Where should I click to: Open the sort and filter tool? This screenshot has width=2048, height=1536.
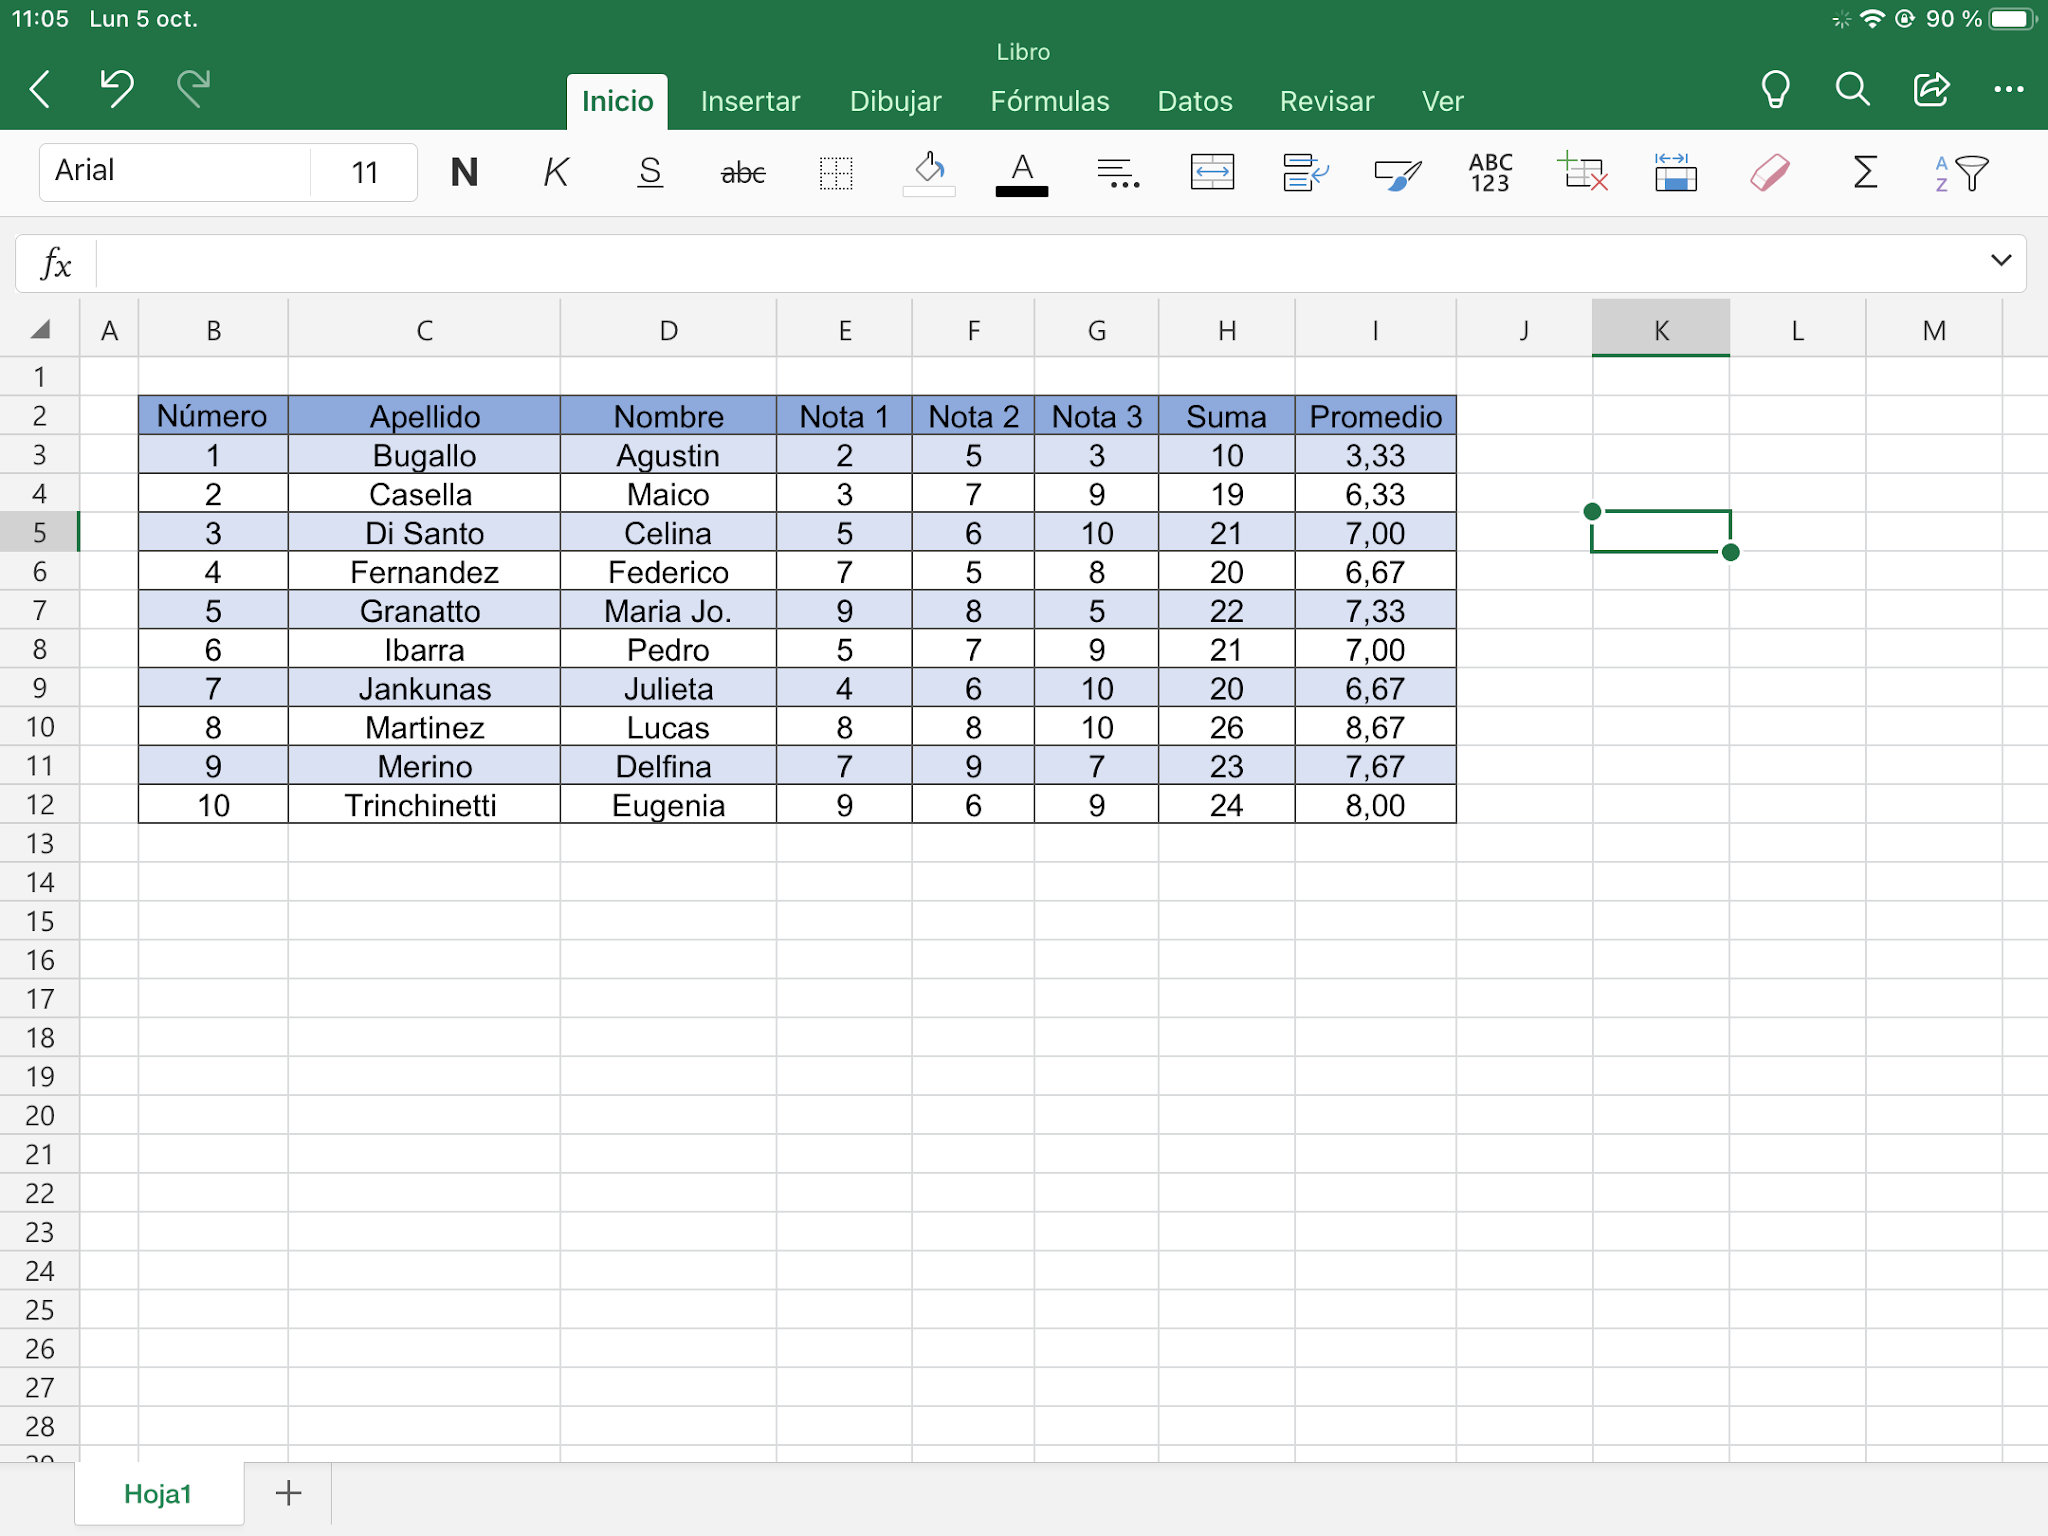point(1958,172)
